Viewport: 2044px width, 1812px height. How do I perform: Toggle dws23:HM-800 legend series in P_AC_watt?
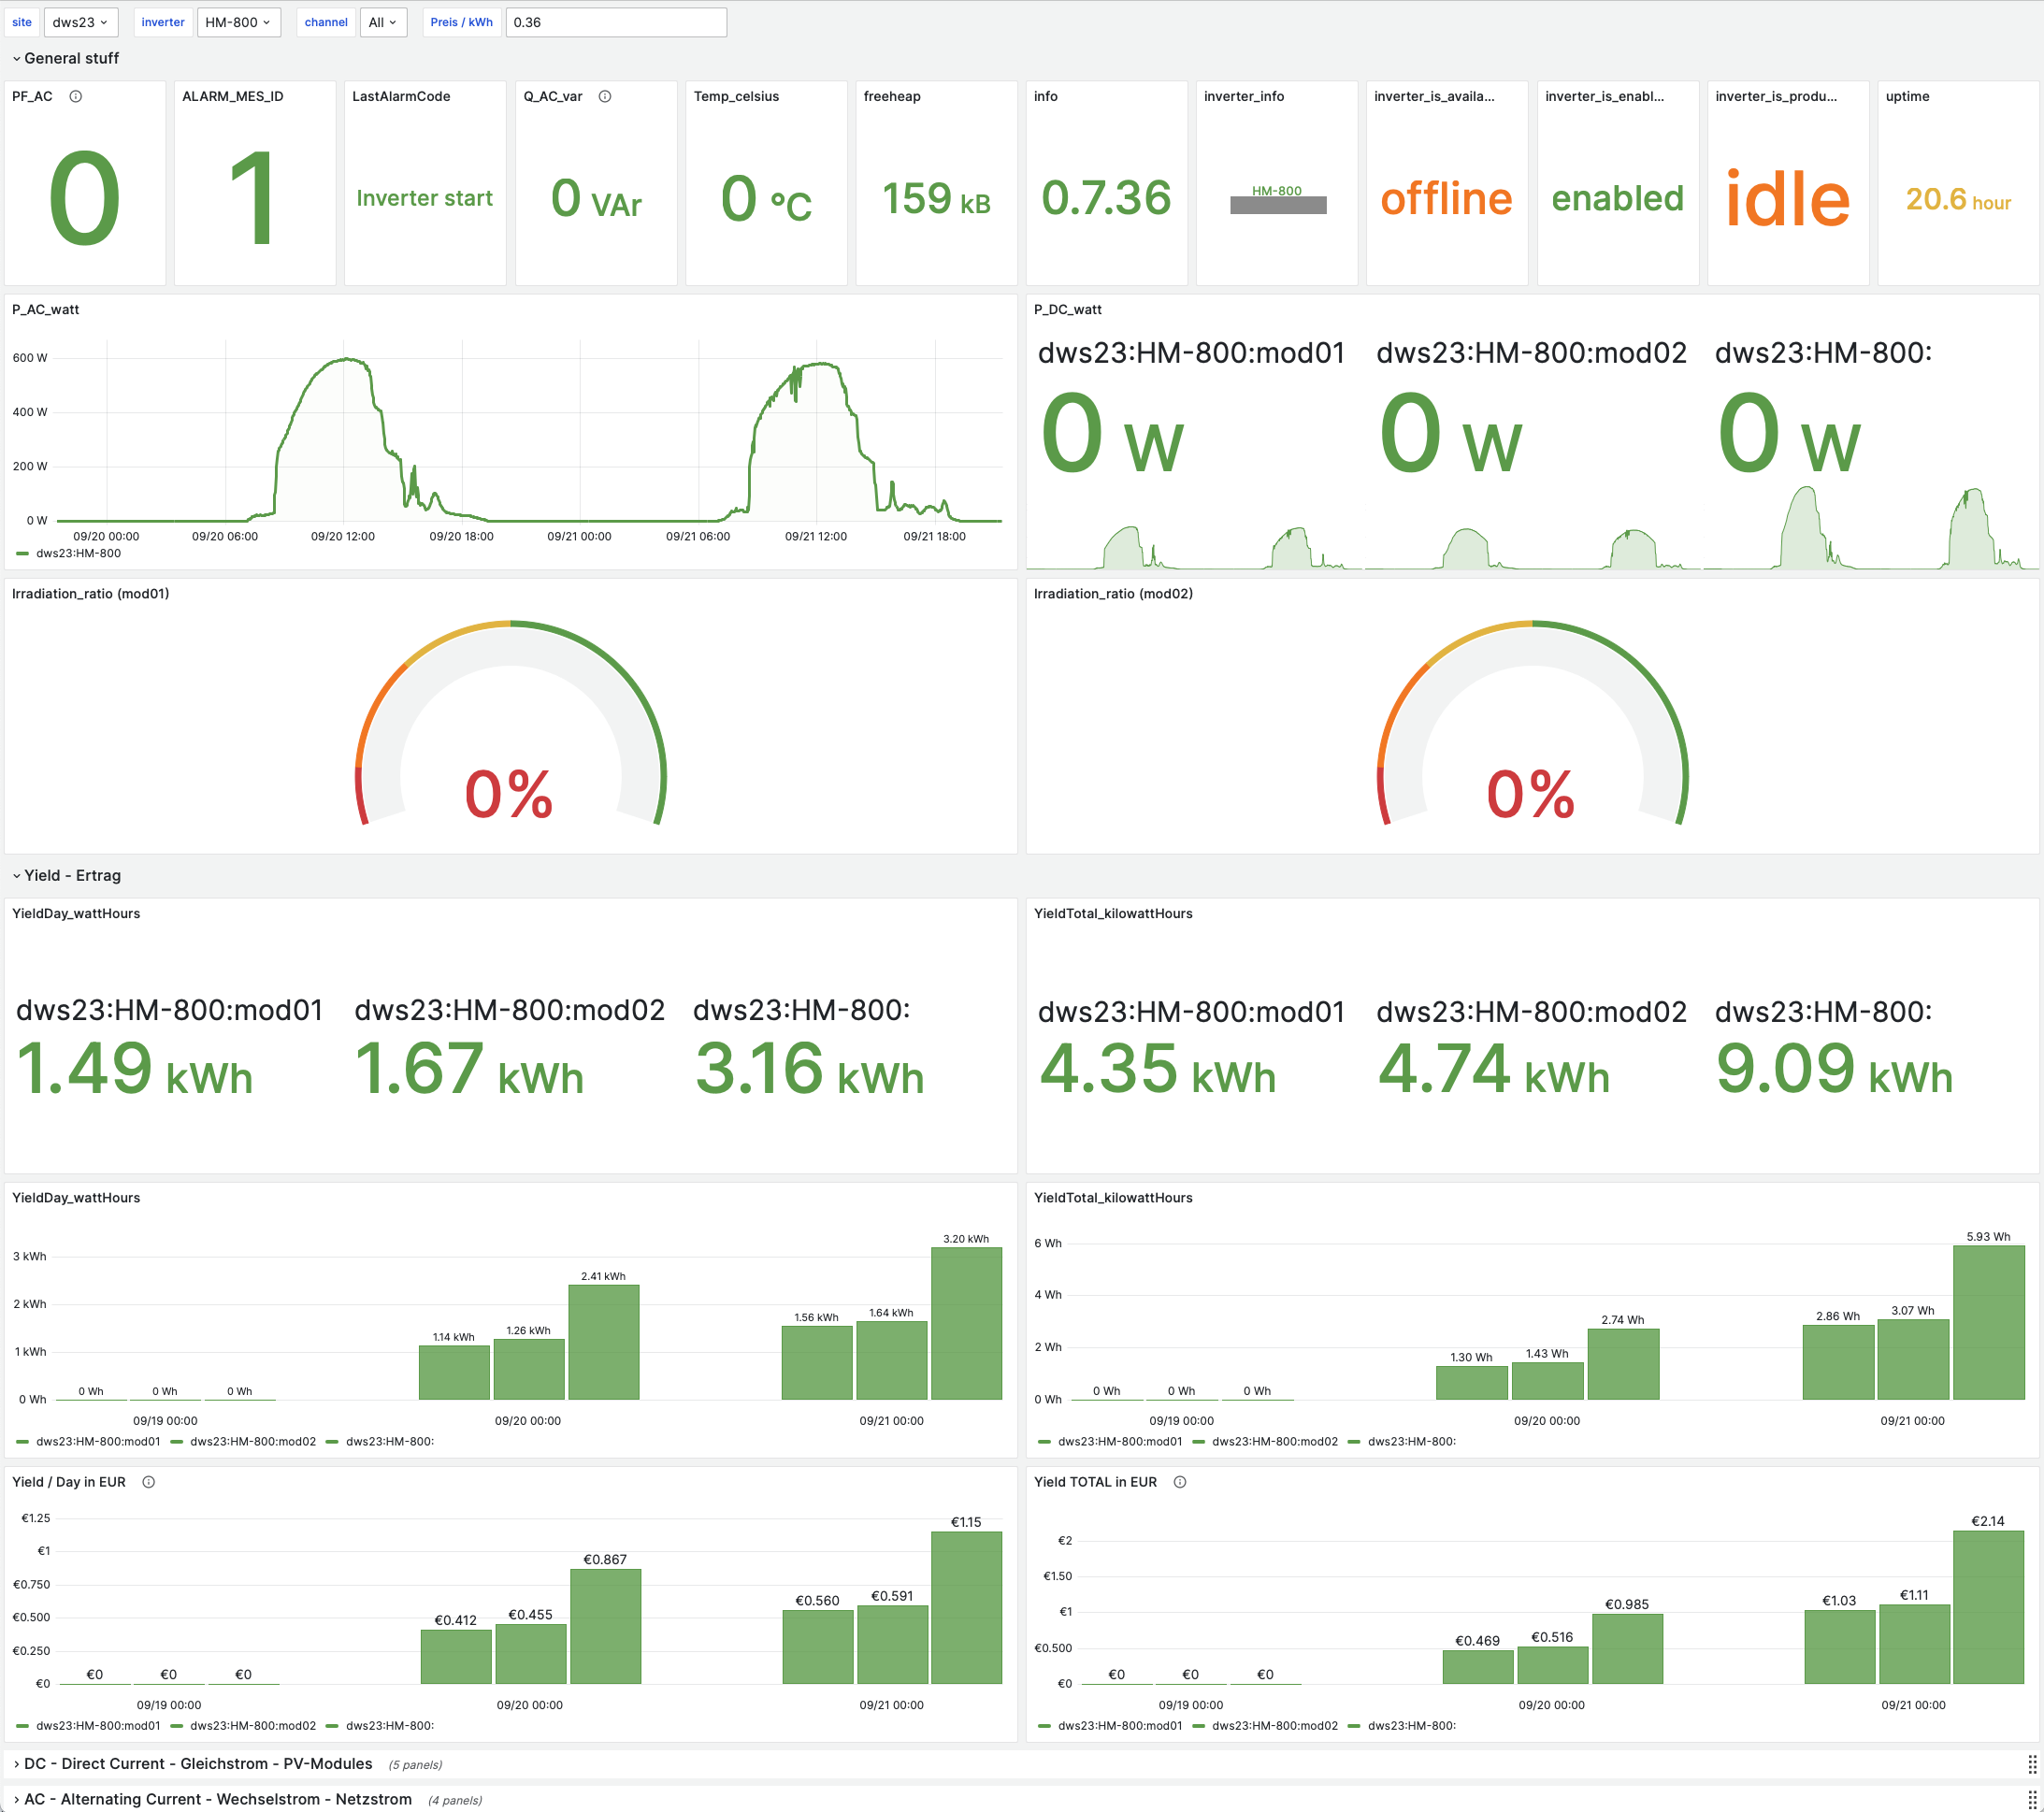pos(78,553)
